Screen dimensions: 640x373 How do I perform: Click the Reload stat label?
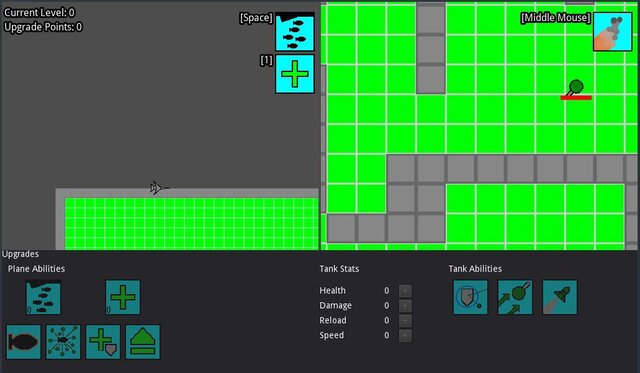(333, 320)
